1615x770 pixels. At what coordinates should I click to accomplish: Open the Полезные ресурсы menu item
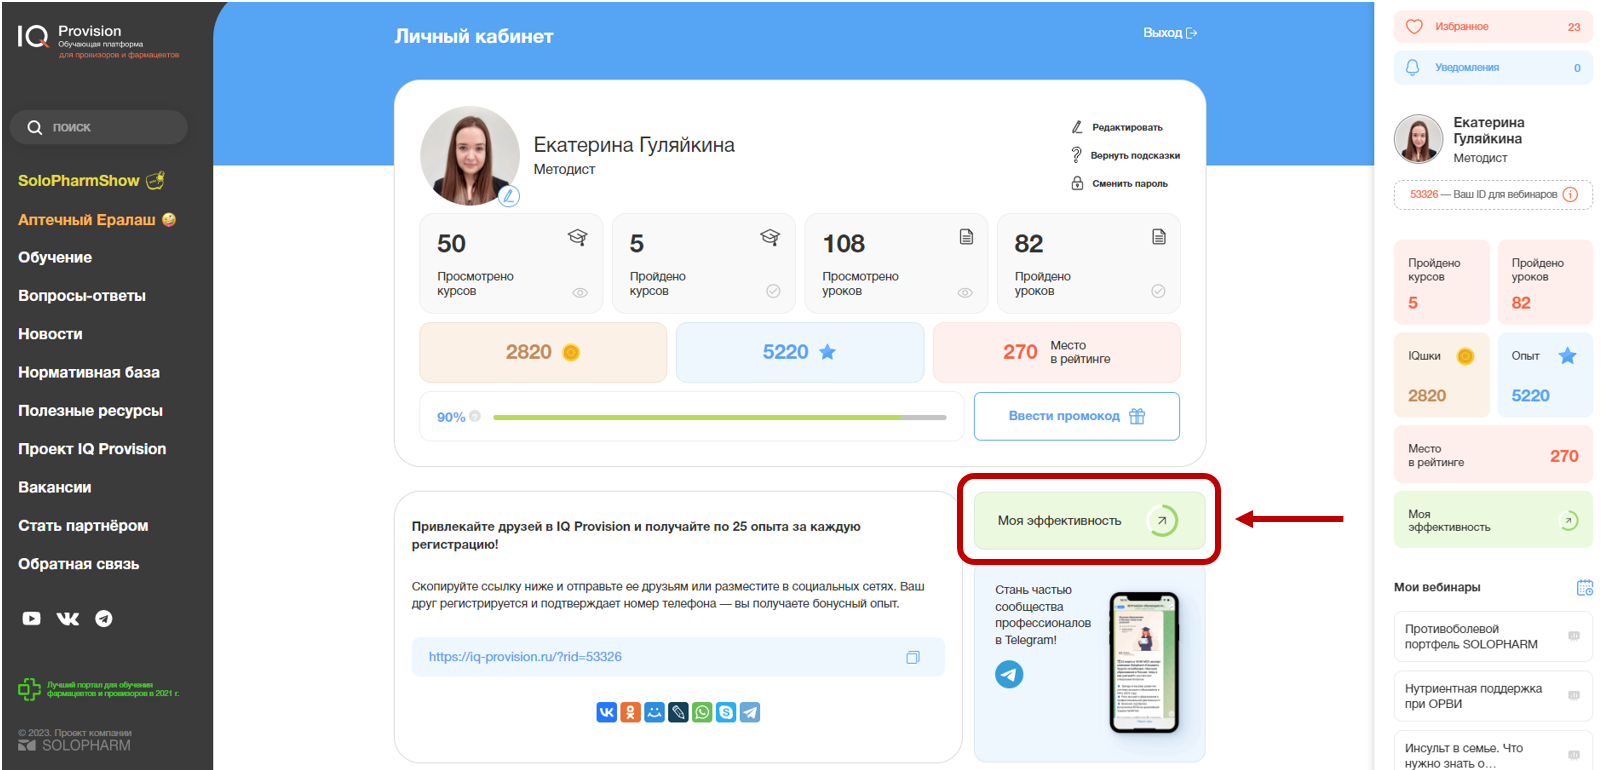click(x=90, y=411)
